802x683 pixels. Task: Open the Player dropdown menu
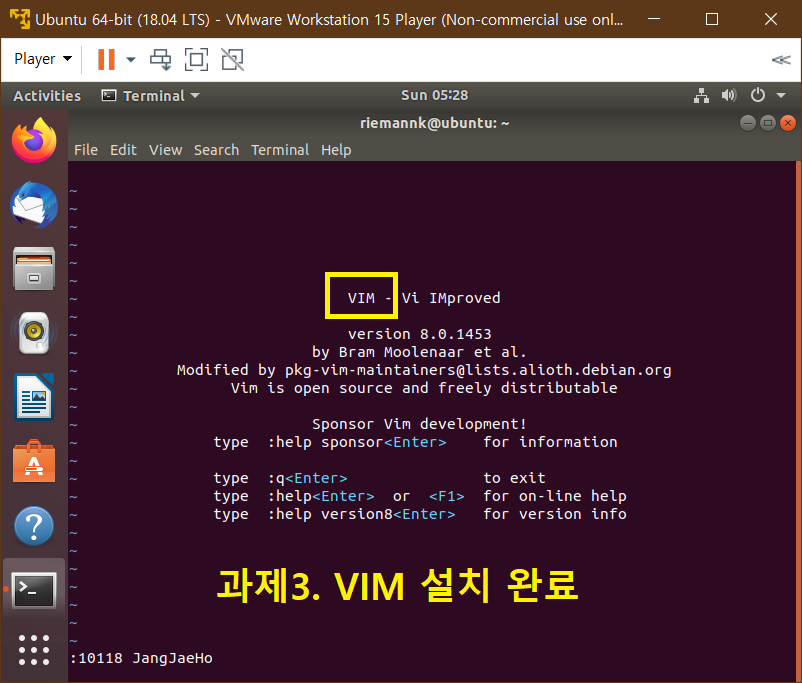point(43,59)
